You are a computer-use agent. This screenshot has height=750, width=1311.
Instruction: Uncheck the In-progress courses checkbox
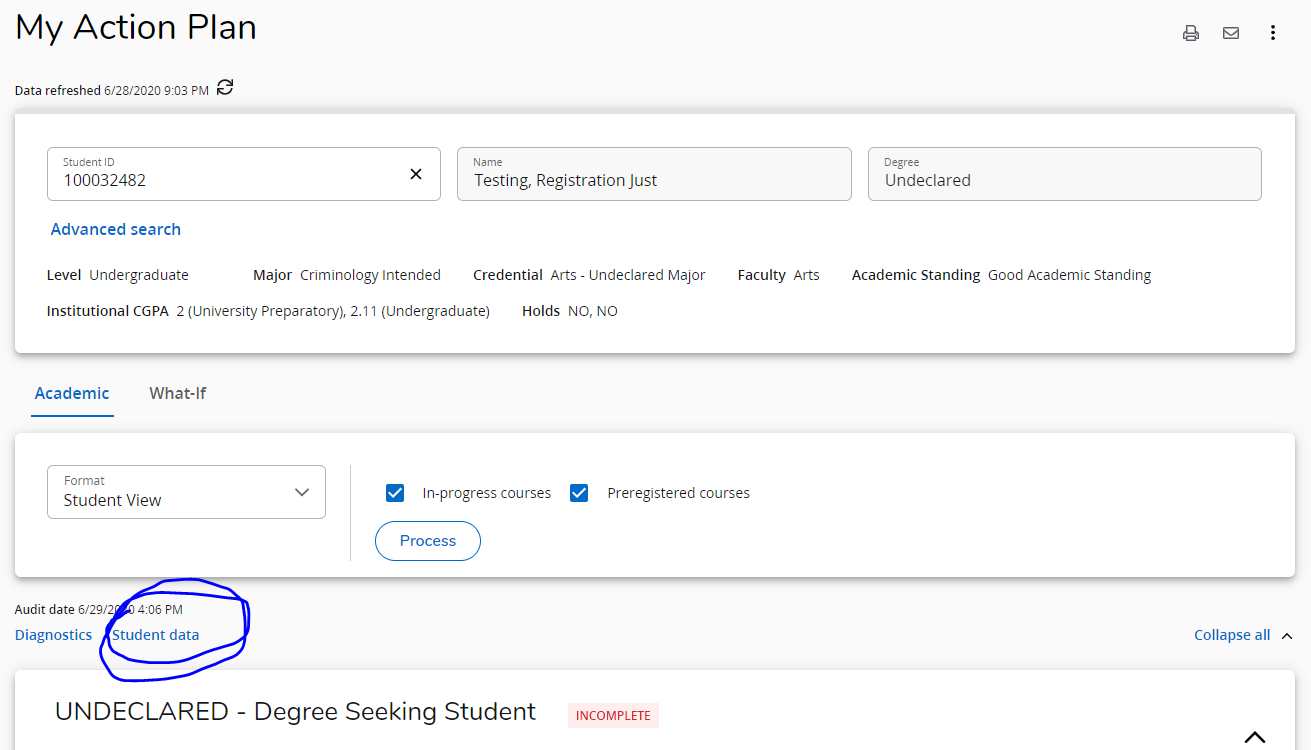395,493
